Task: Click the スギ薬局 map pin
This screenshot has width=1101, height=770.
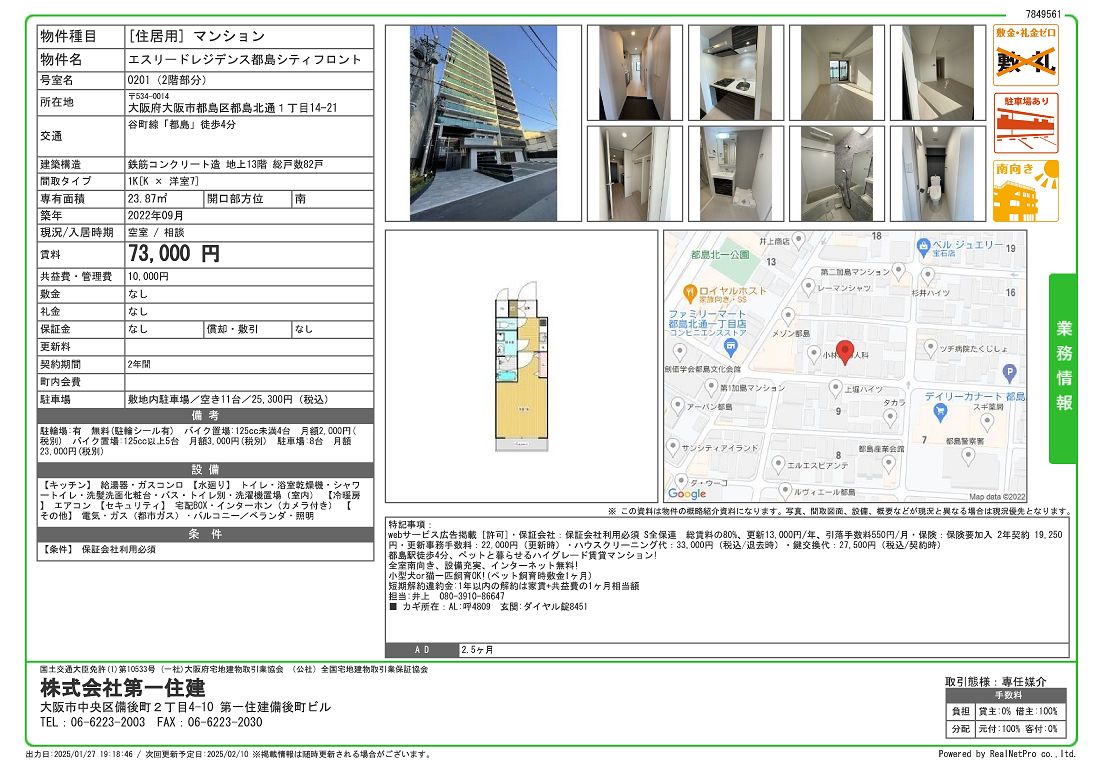Action: 987,421
